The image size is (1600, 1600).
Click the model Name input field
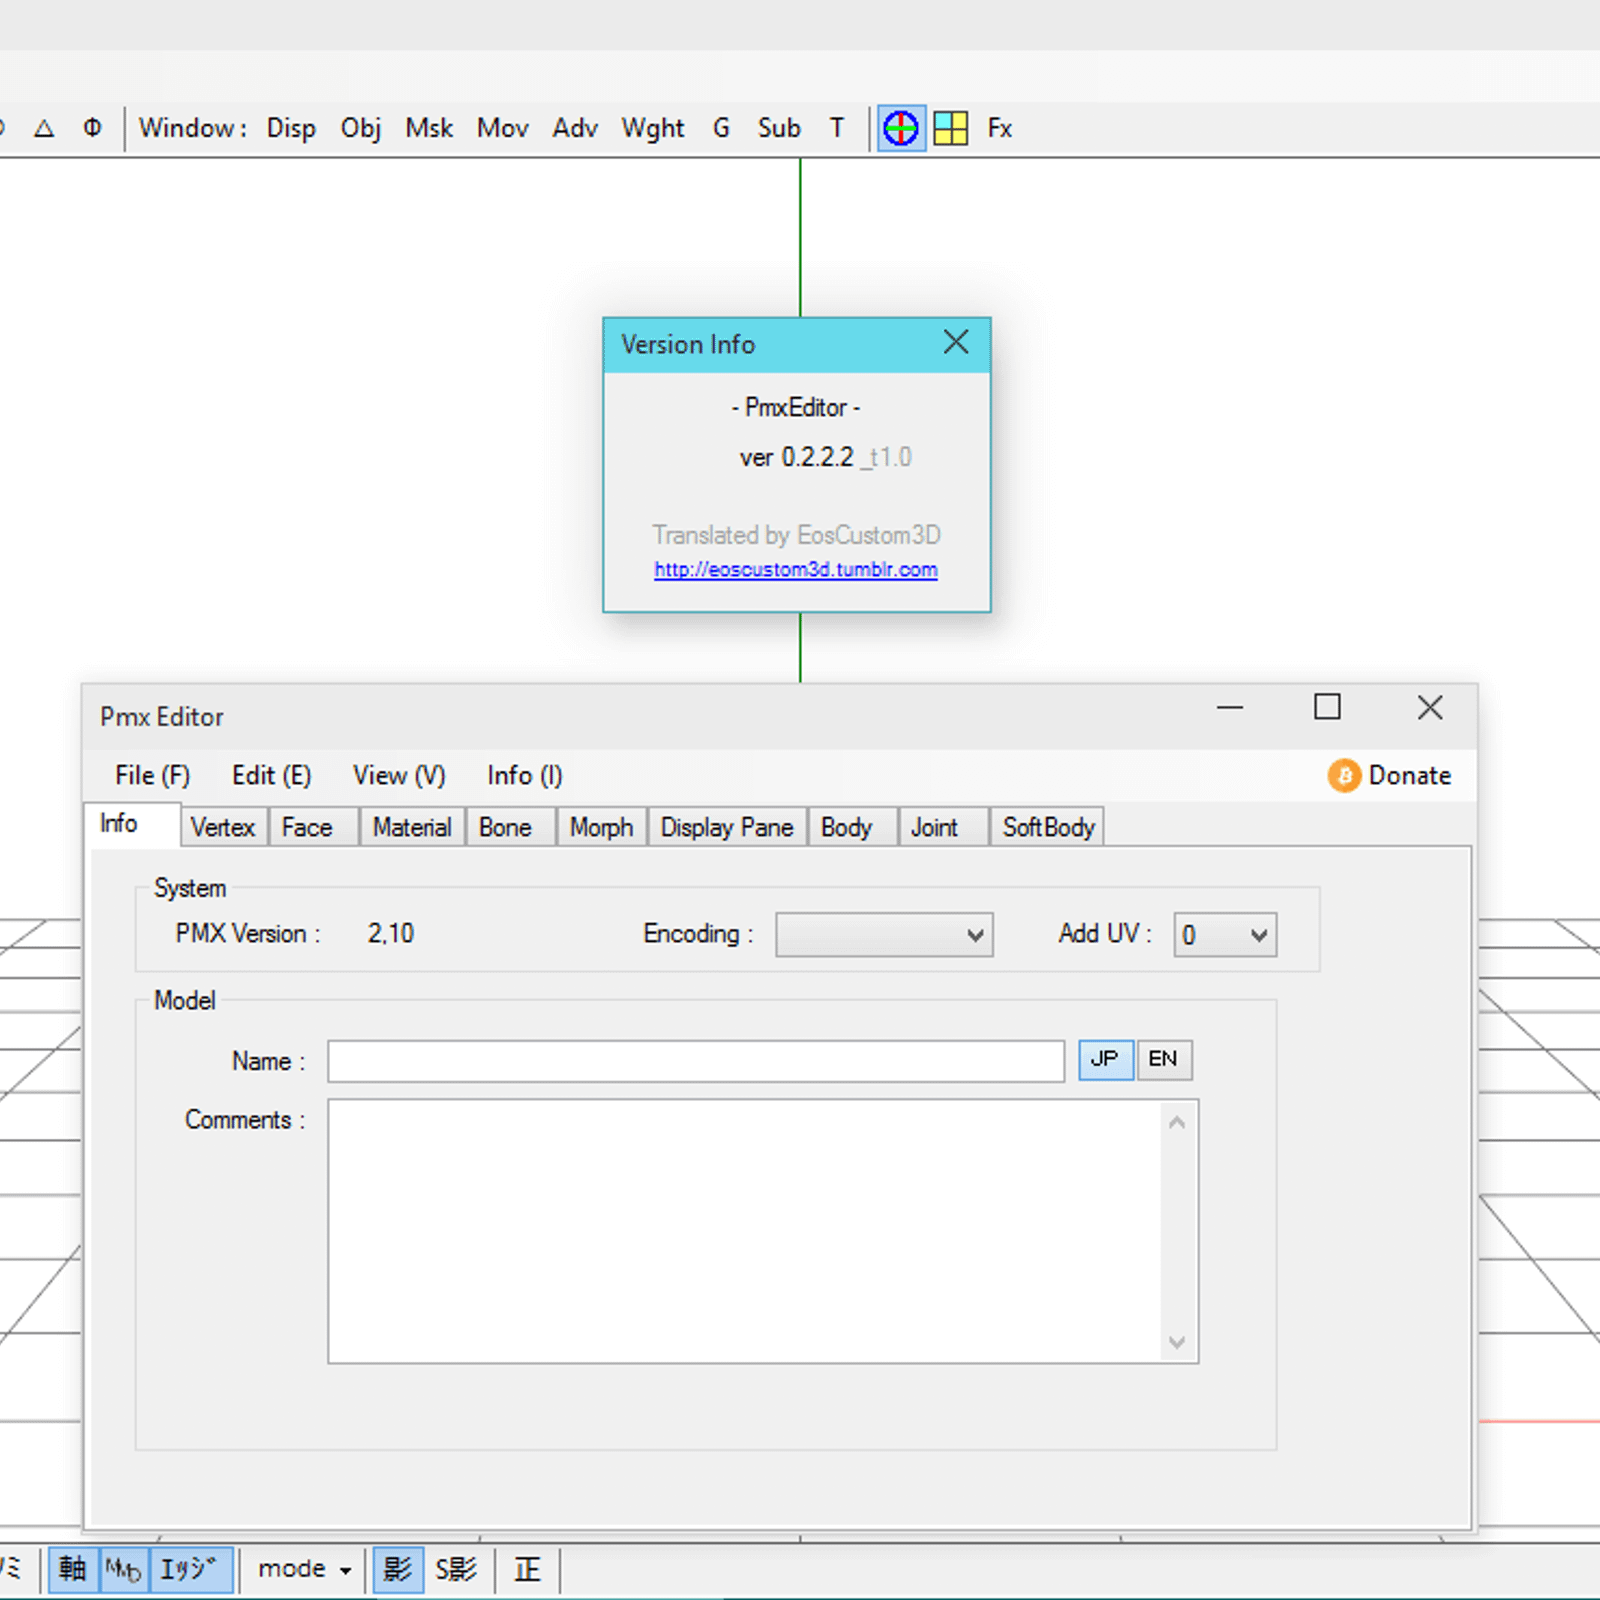(696, 1061)
